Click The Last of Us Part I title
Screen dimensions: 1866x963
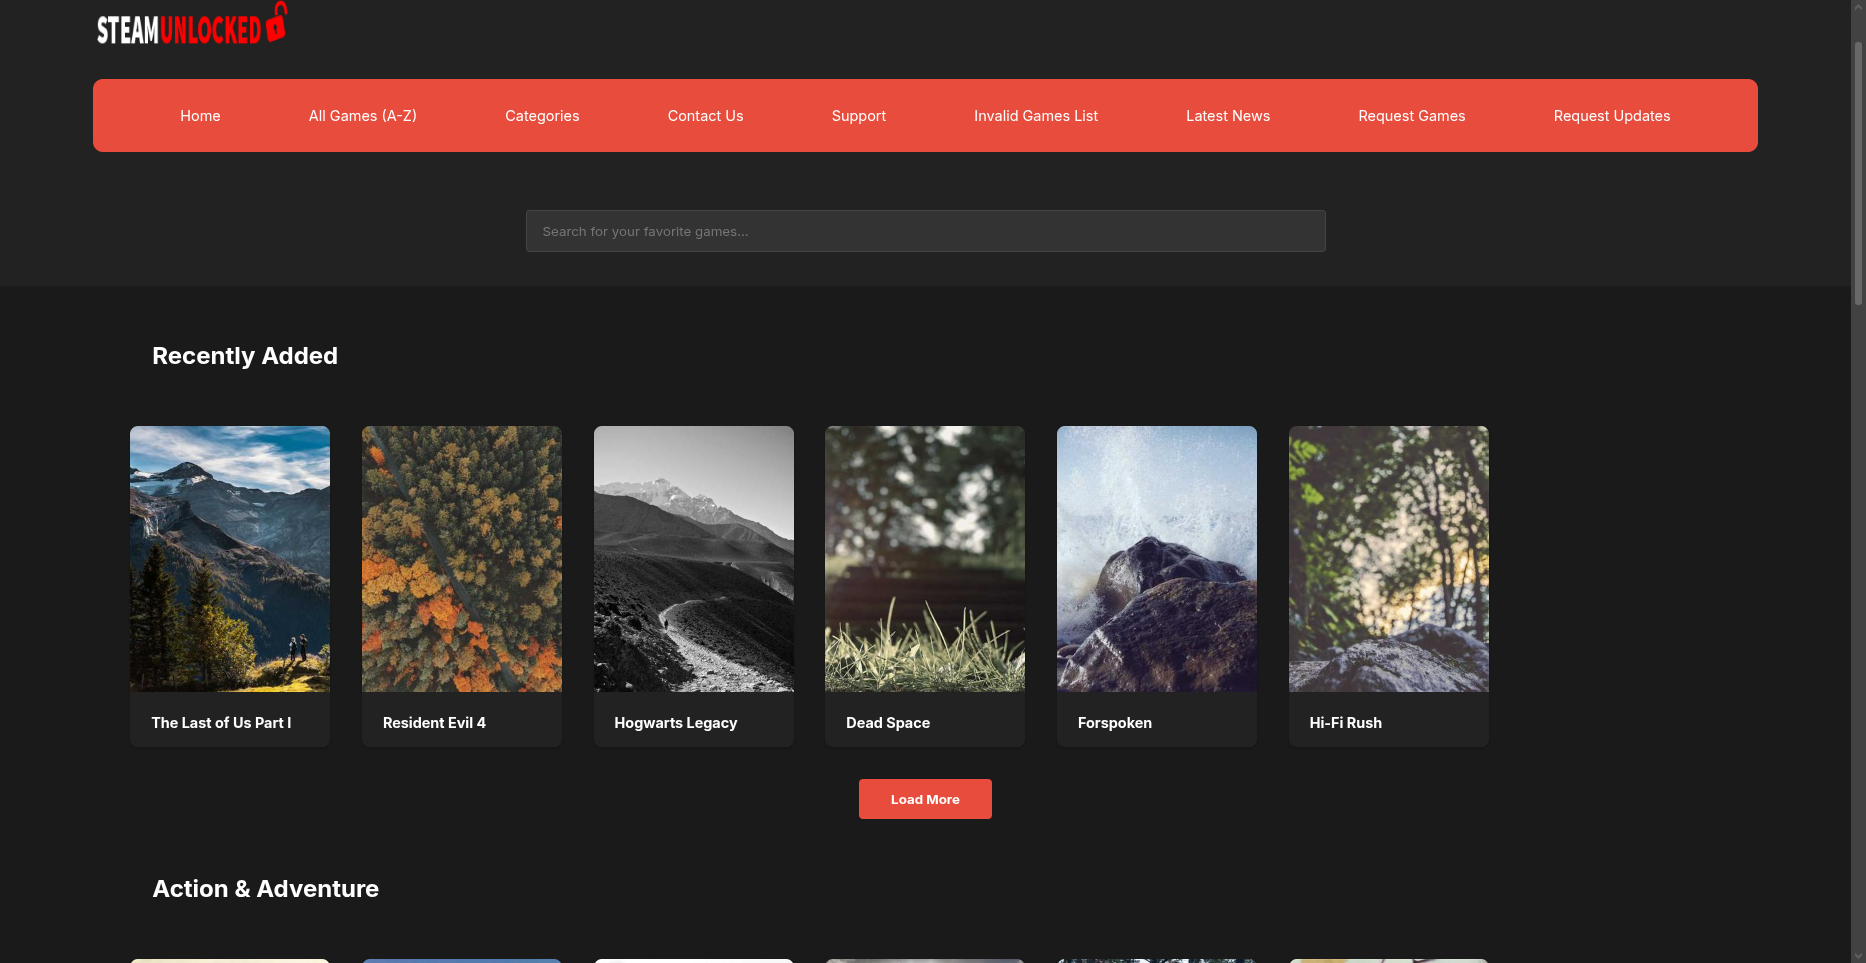coord(221,723)
